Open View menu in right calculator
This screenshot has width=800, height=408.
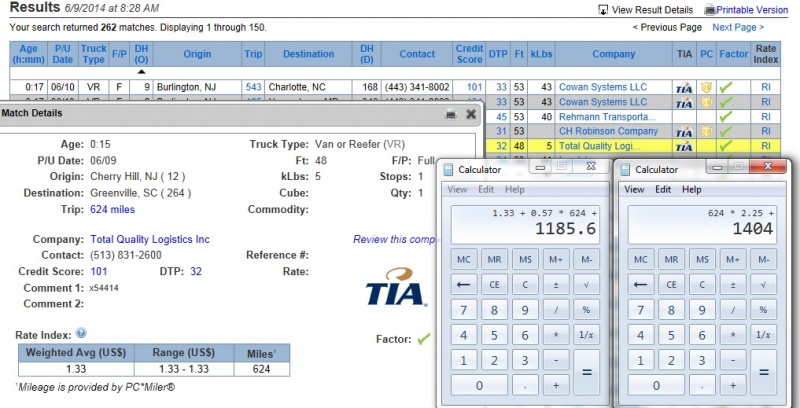click(634, 189)
